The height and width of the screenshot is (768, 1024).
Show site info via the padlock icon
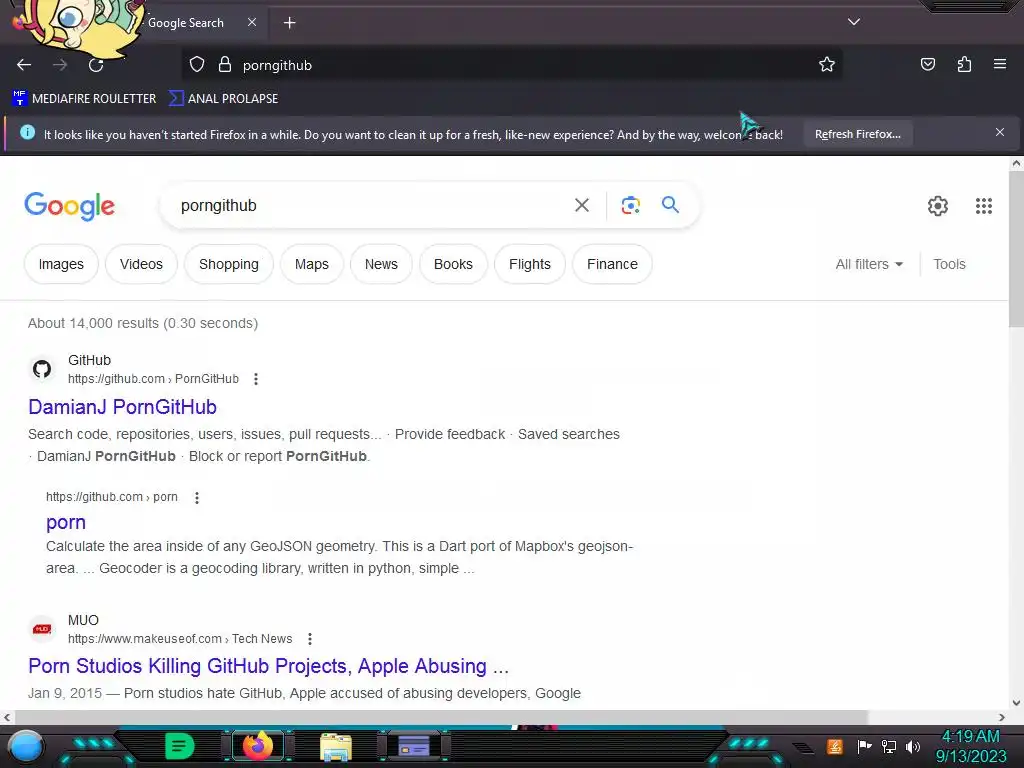pyautogui.click(x=225, y=65)
